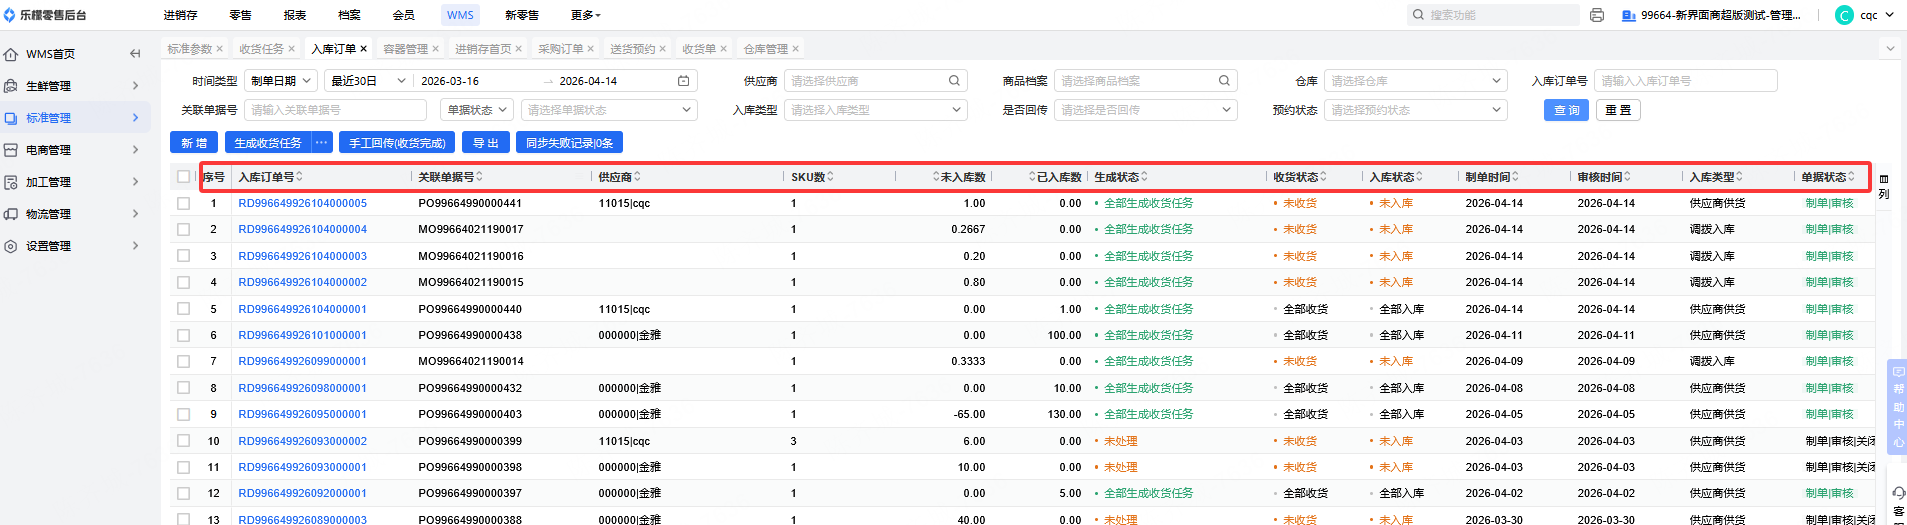Focus the 入库订单号 input field
1907x525 pixels.
coord(1686,81)
